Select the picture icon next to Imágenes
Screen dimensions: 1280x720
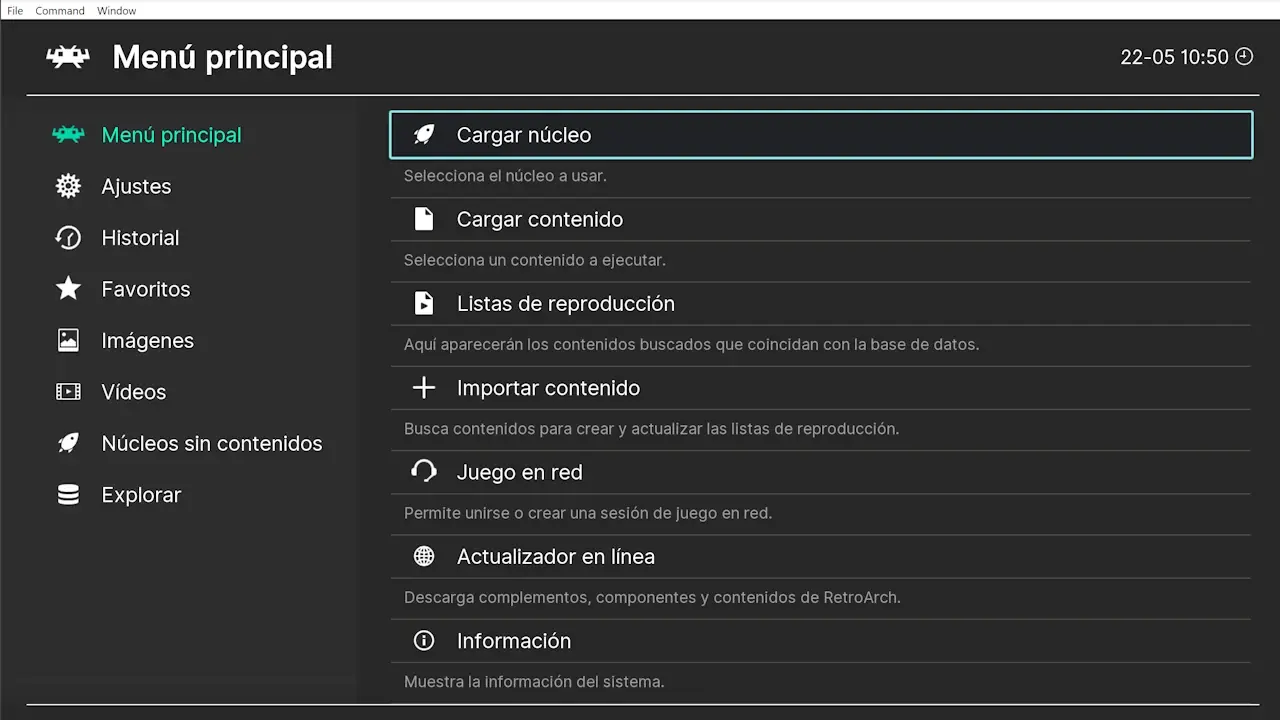(x=67, y=340)
